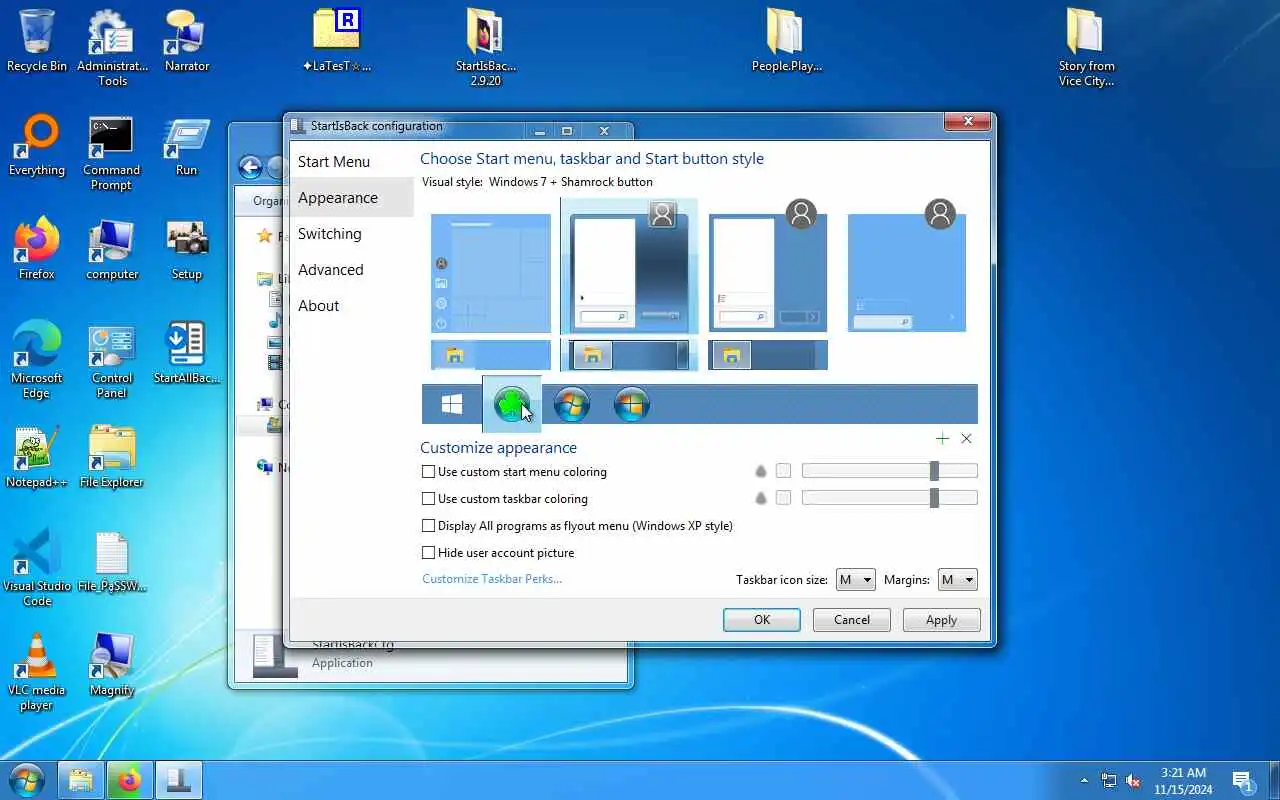Launch Notepad++ from the desktop
The height and width of the screenshot is (800, 1280).
coord(37,458)
